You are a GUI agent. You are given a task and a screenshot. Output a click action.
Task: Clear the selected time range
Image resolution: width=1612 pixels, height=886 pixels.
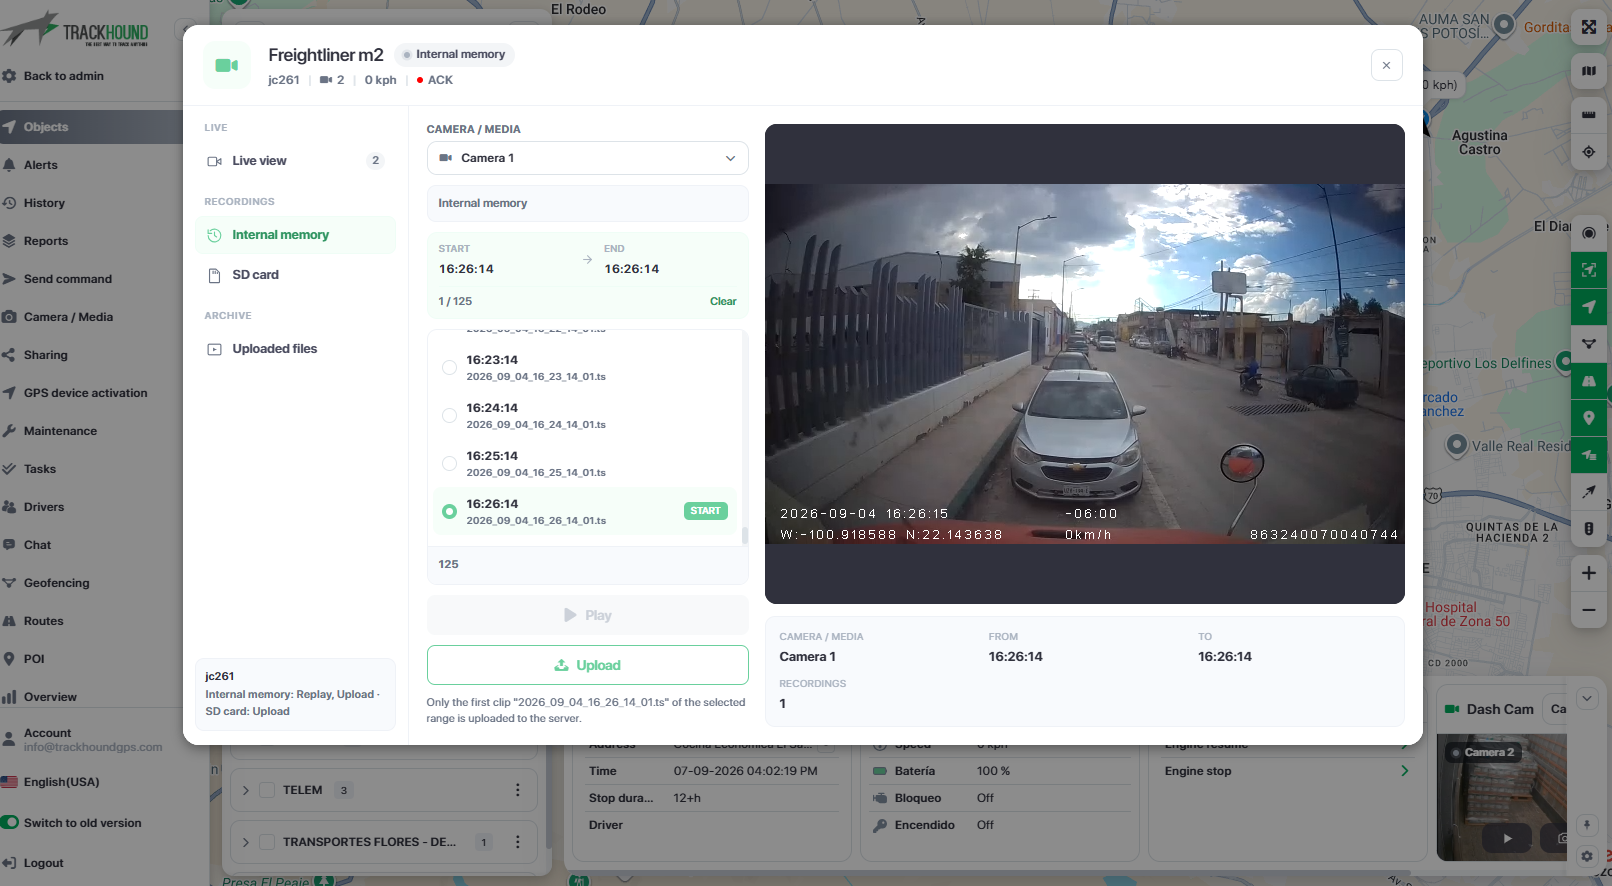[723, 301]
